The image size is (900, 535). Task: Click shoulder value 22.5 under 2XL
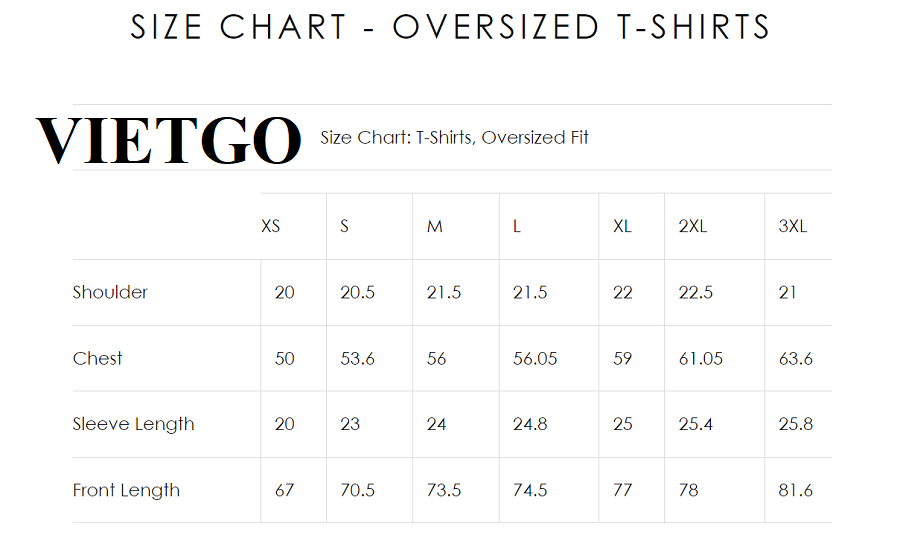tap(696, 293)
